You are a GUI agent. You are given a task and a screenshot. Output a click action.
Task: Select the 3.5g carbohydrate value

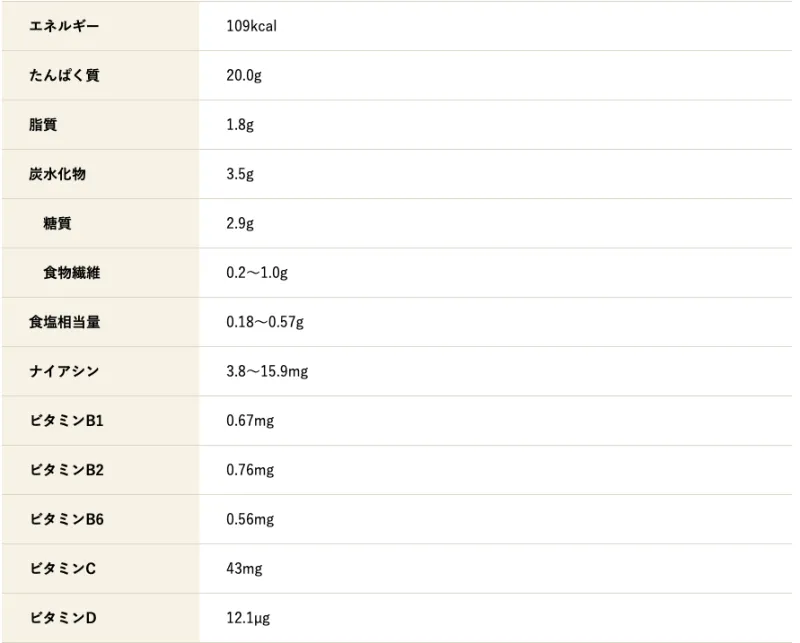tap(240, 174)
